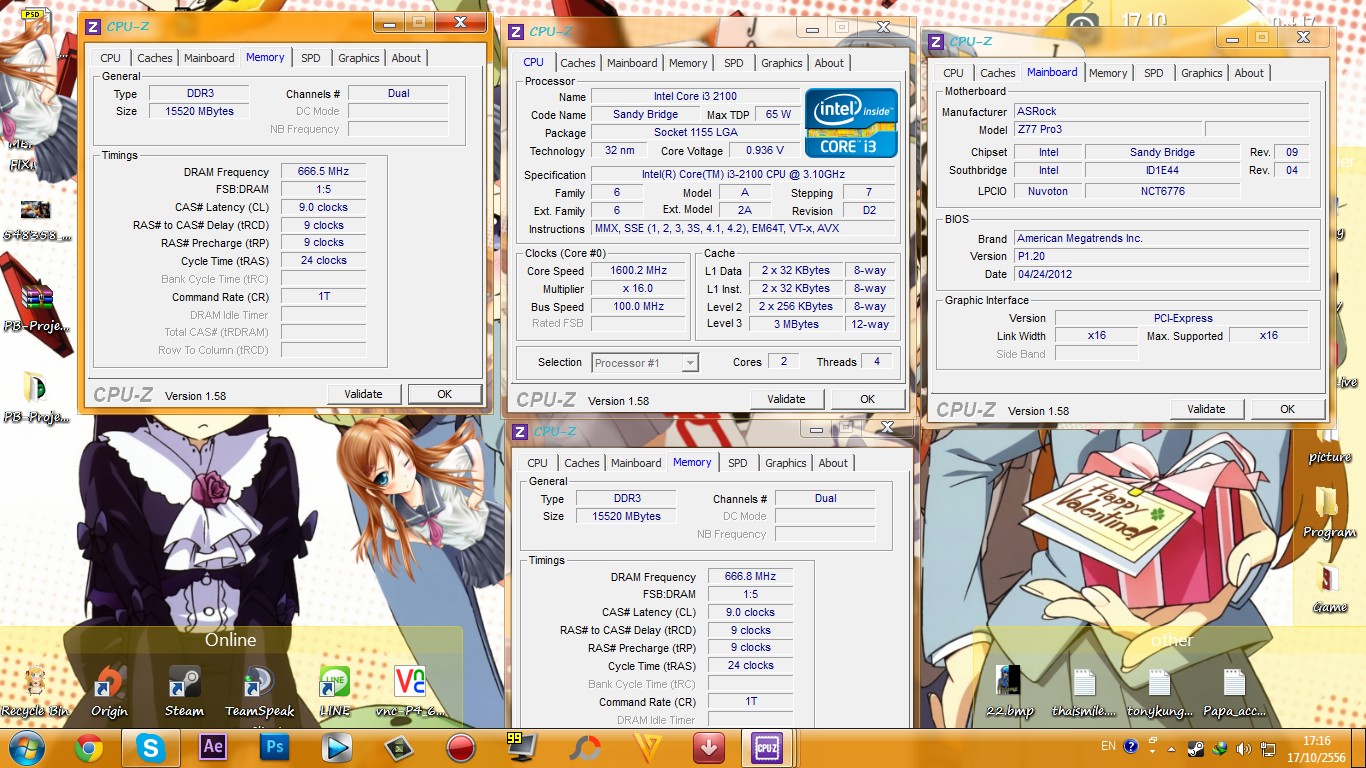Open the taskbar clock showing 17:16
The image size is (1366, 768).
tap(1316, 747)
